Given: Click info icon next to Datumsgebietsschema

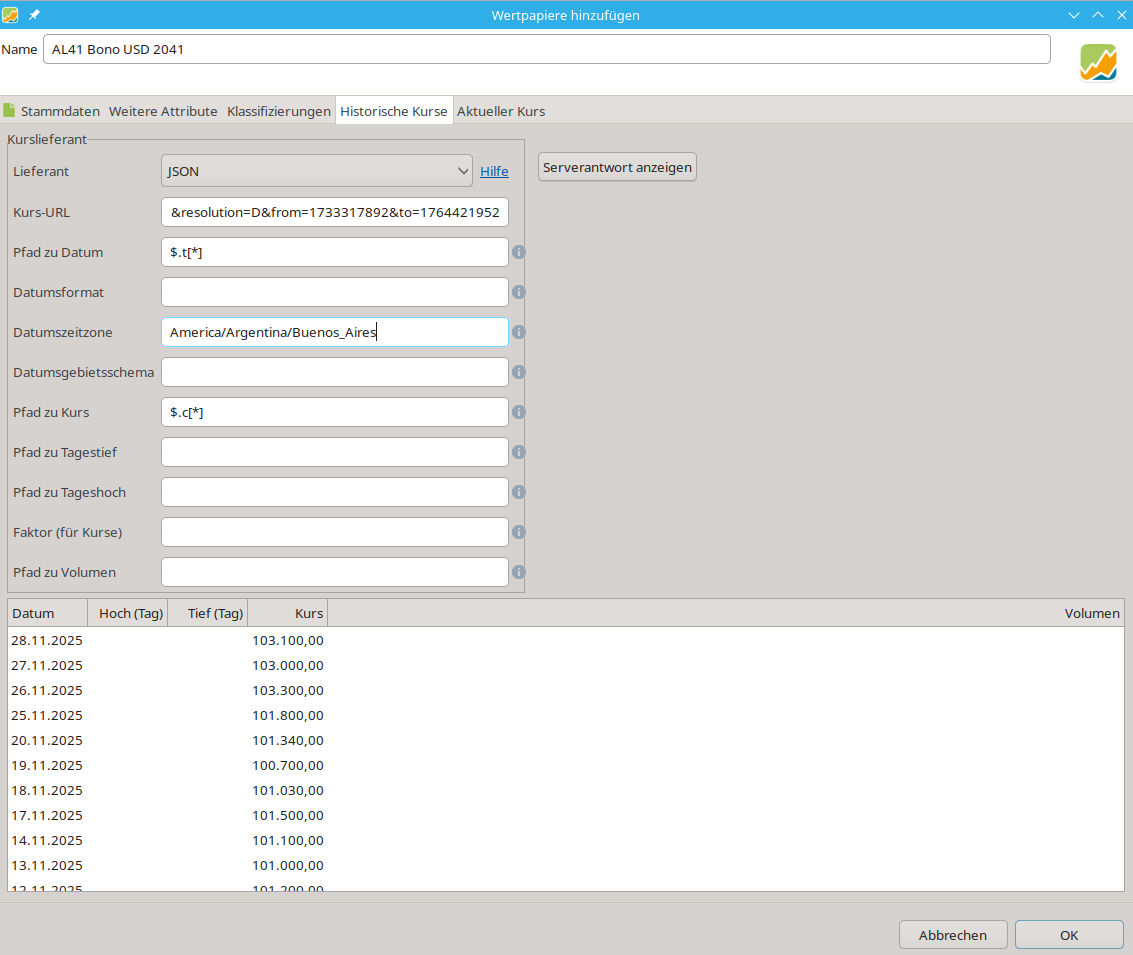Looking at the screenshot, I should tap(518, 372).
